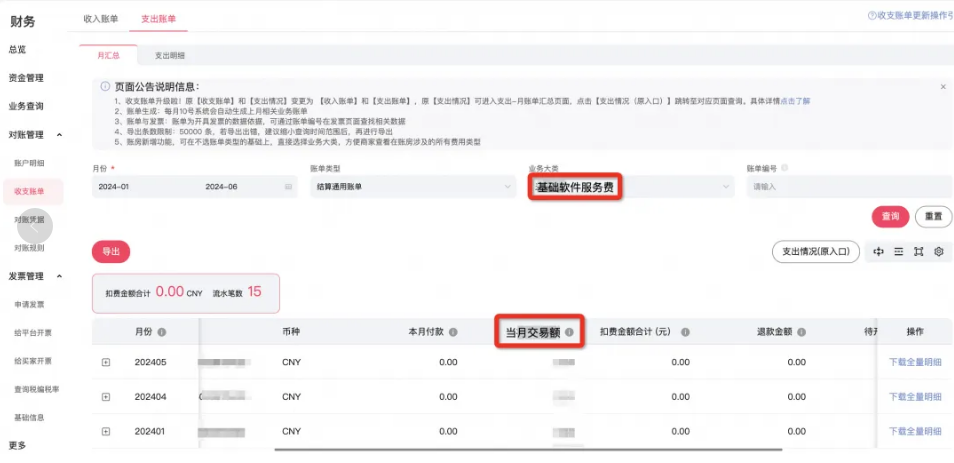Switch to the 收入账单 tab

point(101,19)
